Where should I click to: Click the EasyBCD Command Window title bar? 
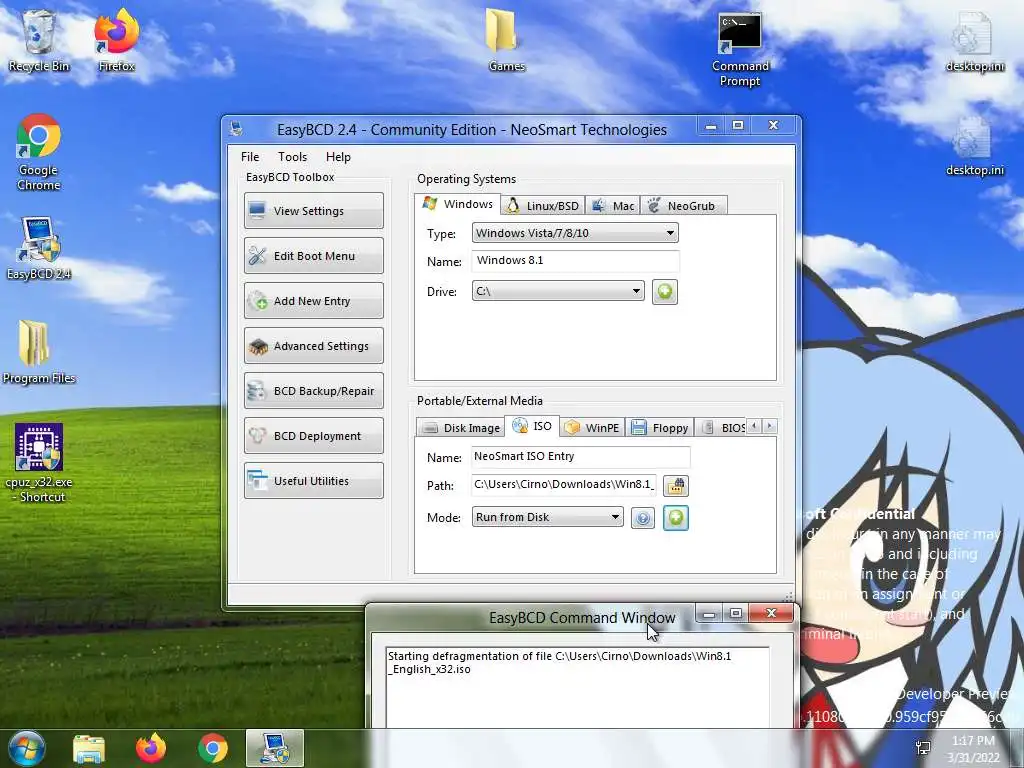click(581, 617)
